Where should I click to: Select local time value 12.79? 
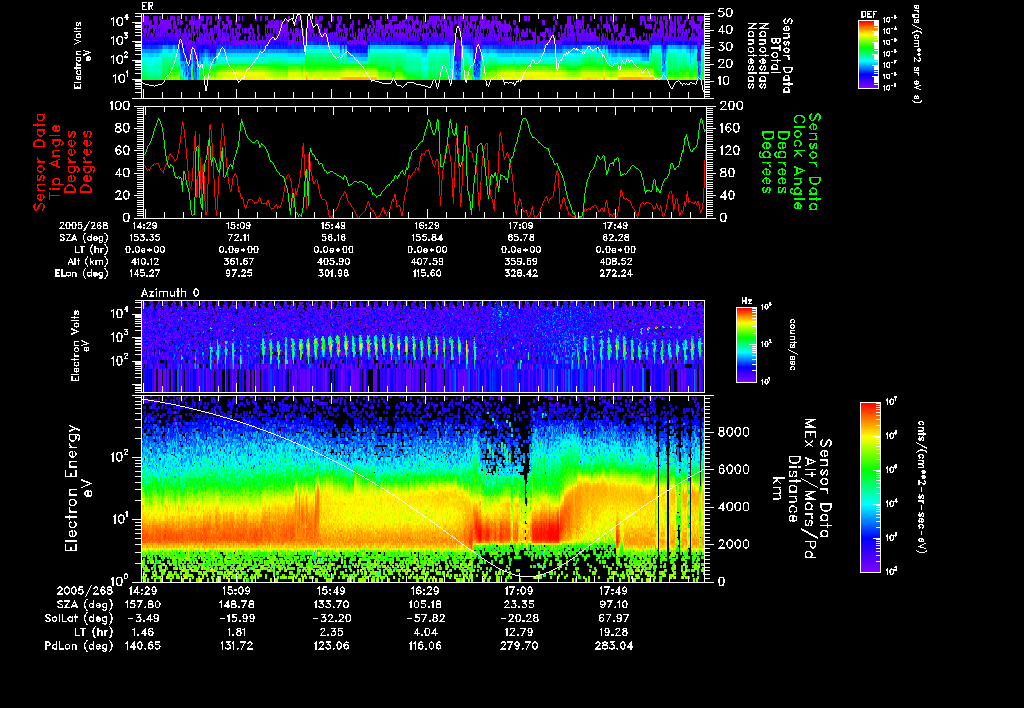coord(520,632)
